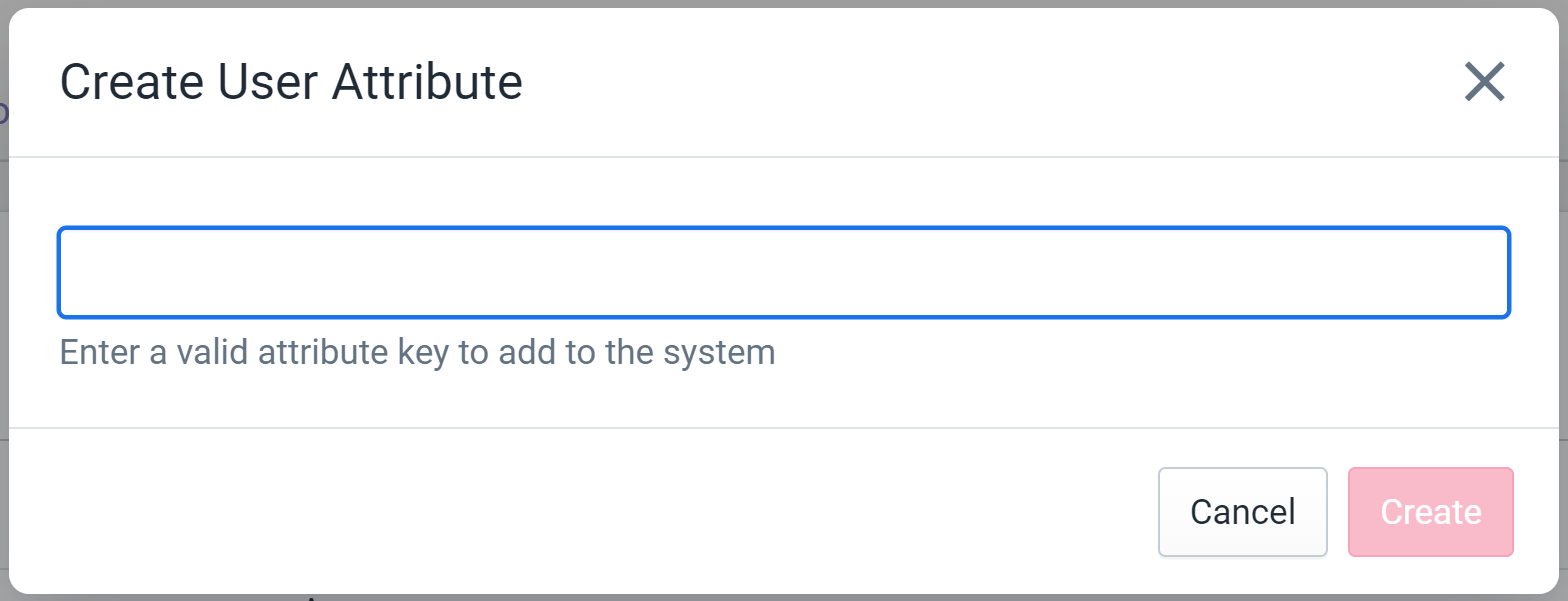Focus the attribute key text field
Viewport: 1568px width, 601px height.
(x=784, y=273)
